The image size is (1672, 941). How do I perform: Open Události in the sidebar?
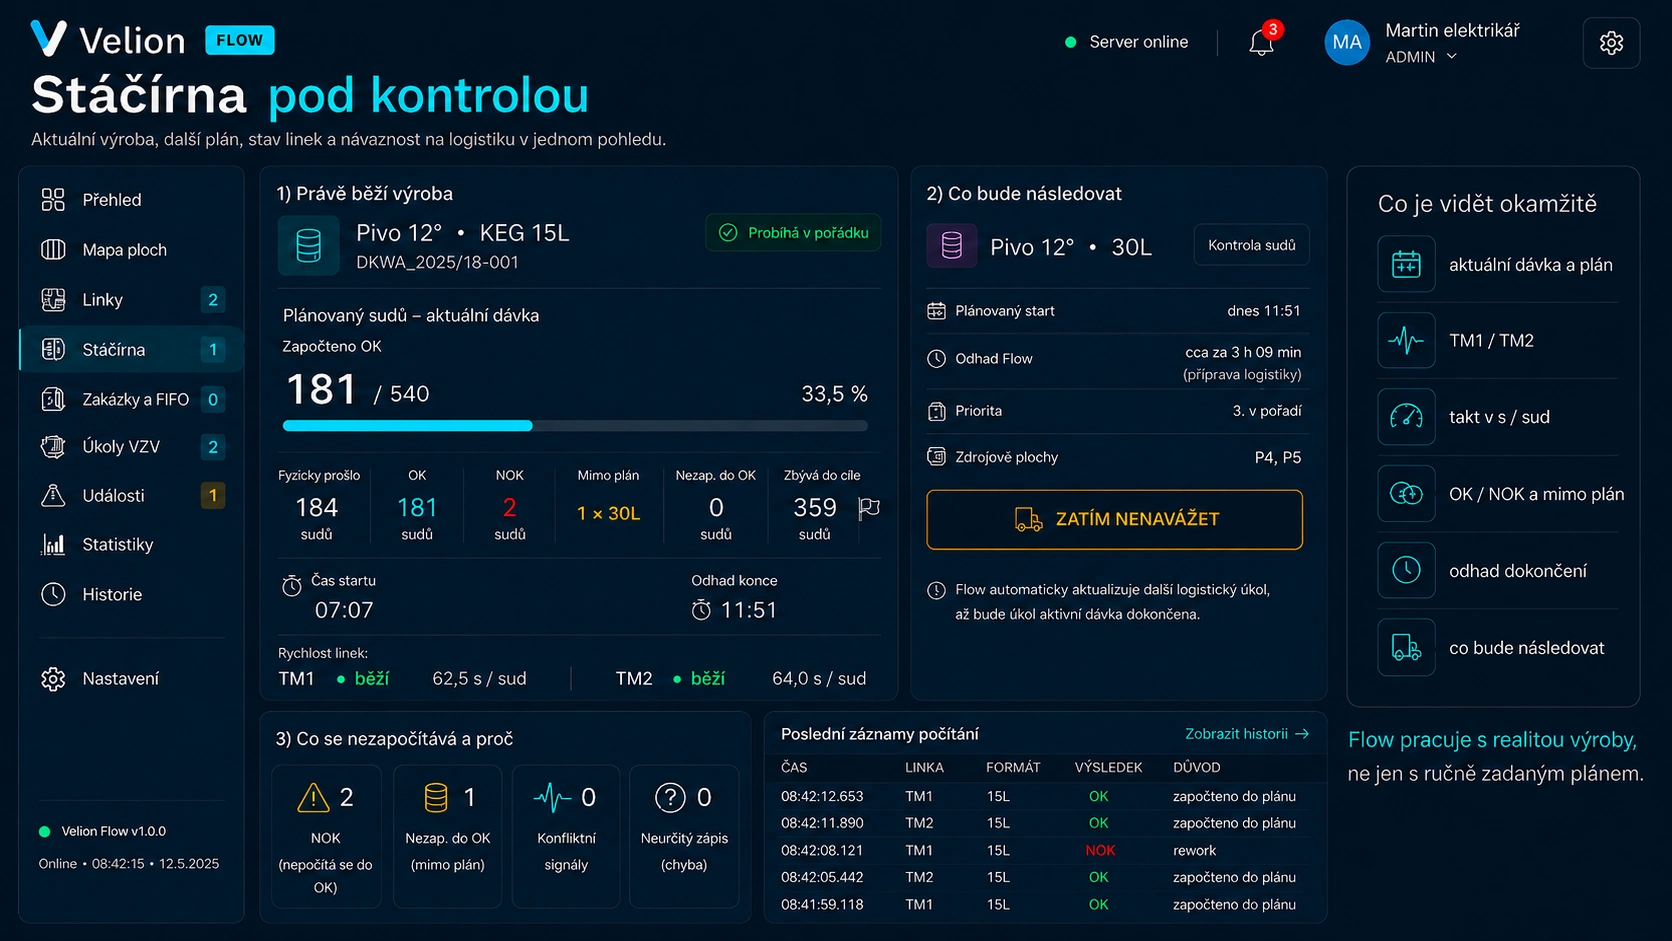(x=131, y=495)
